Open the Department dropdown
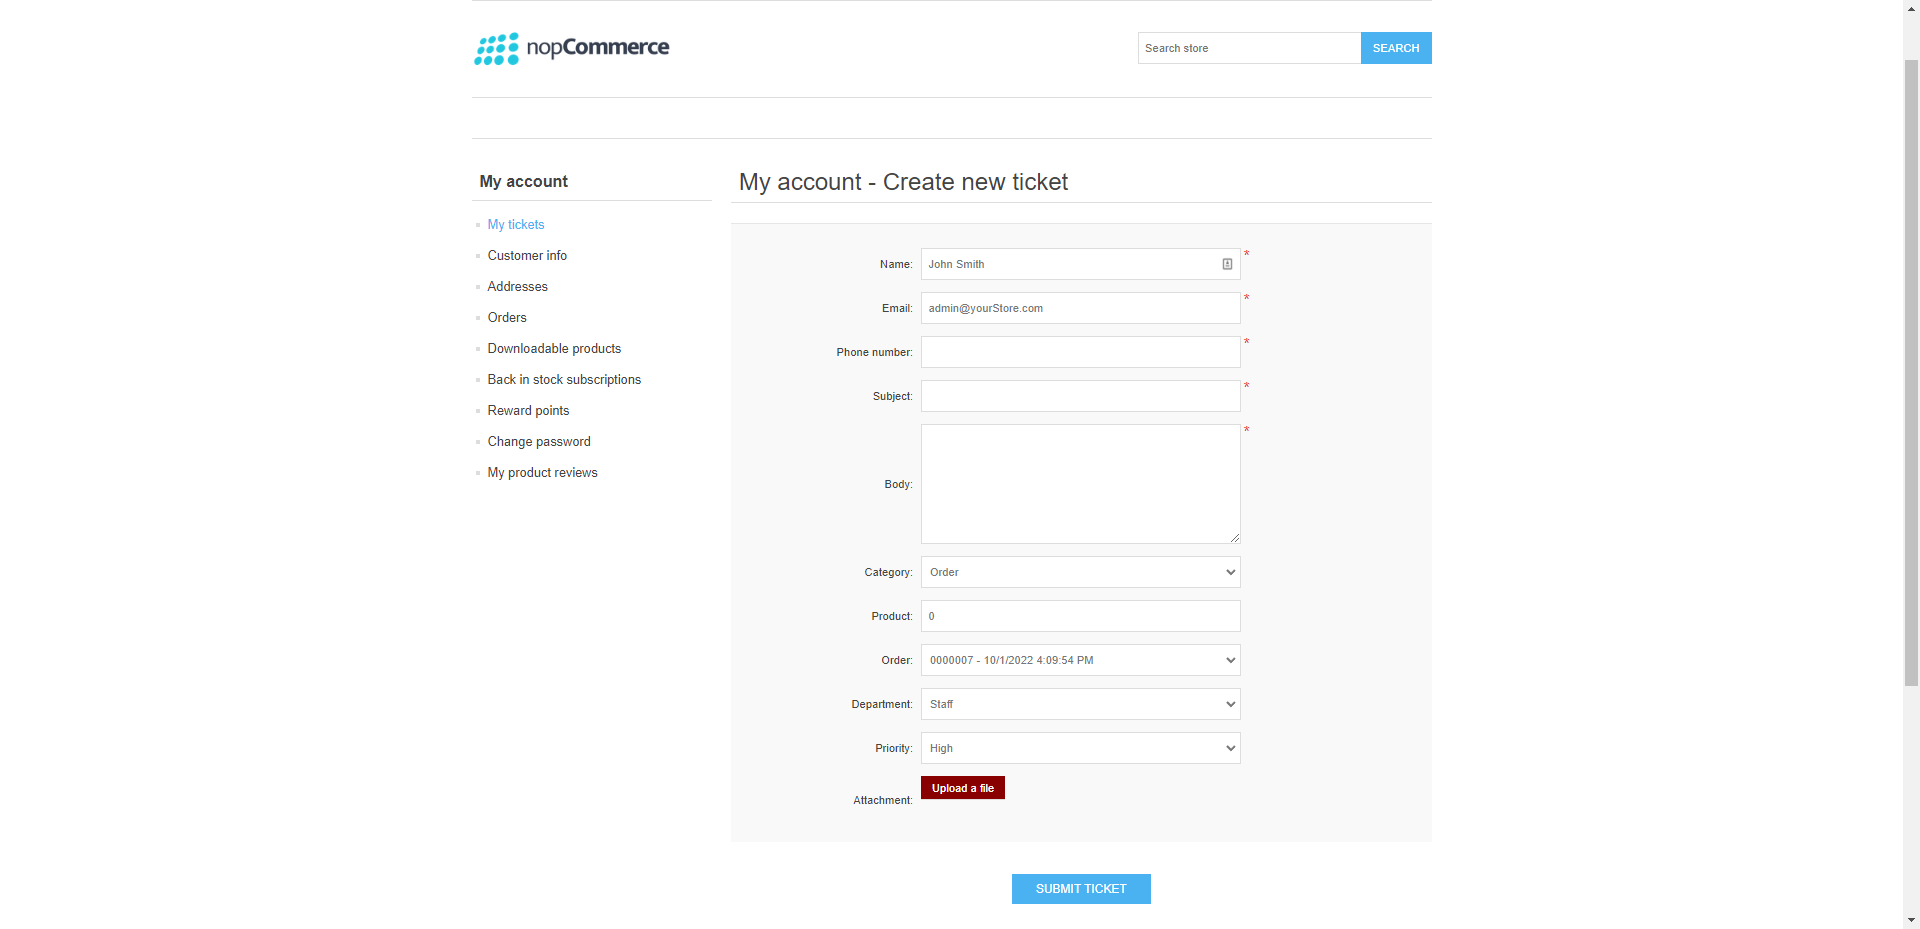This screenshot has height=929, width=1920. (1080, 704)
